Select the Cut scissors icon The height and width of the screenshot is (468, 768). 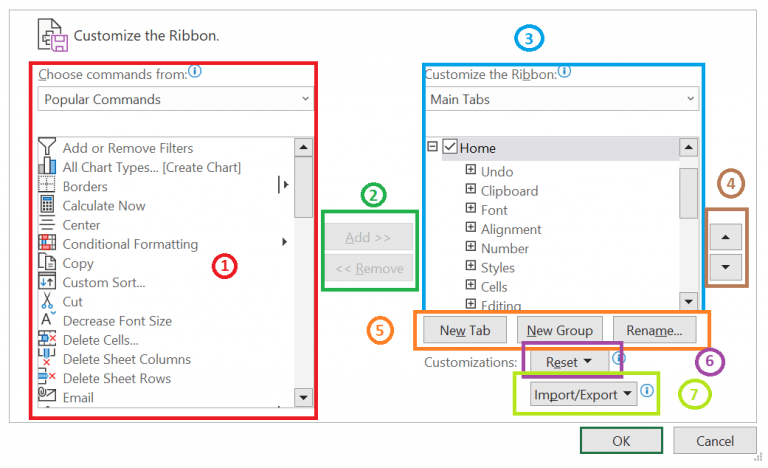(47, 300)
